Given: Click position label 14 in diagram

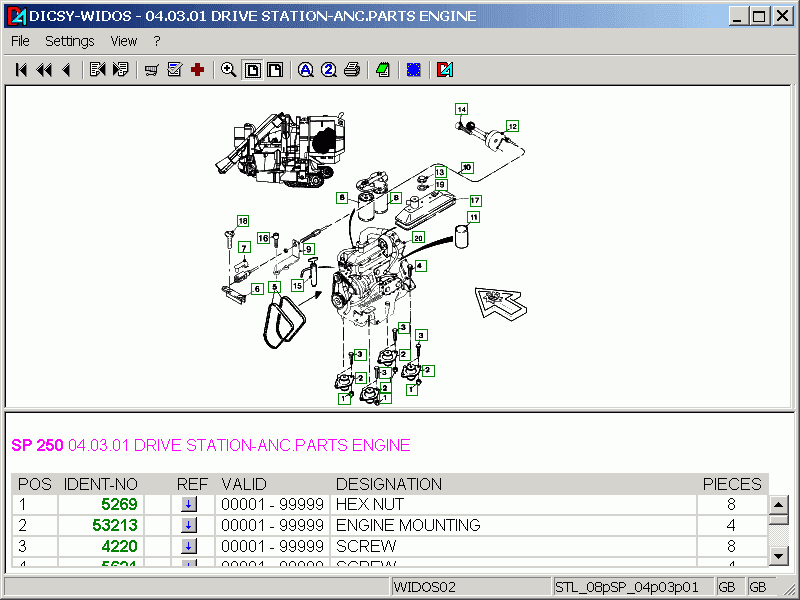Looking at the screenshot, I should pyautogui.click(x=462, y=109).
